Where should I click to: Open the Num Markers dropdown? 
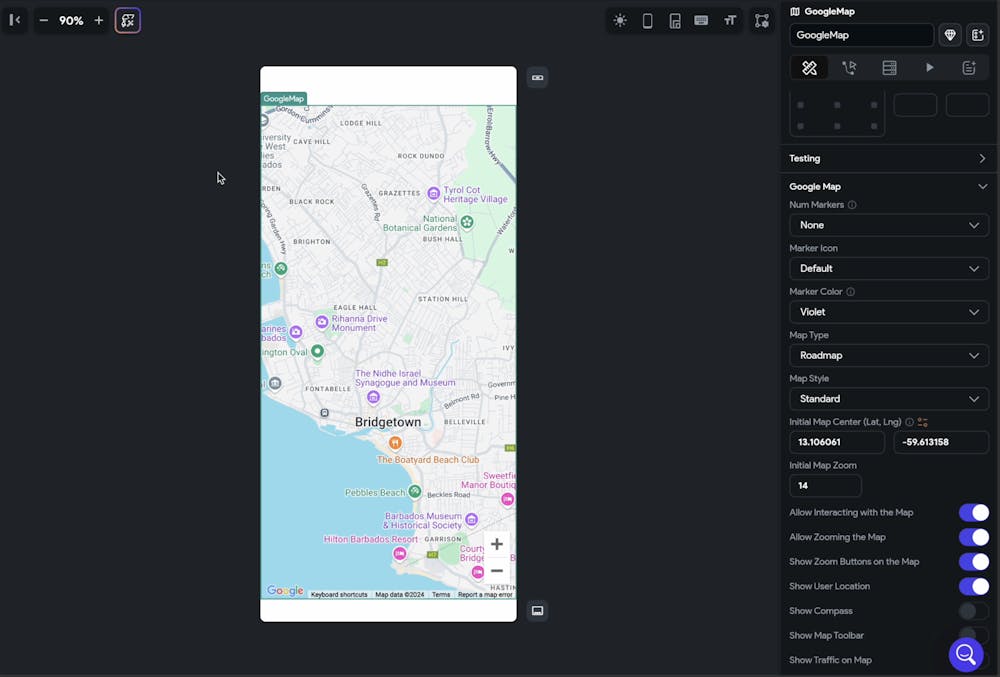pos(888,225)
